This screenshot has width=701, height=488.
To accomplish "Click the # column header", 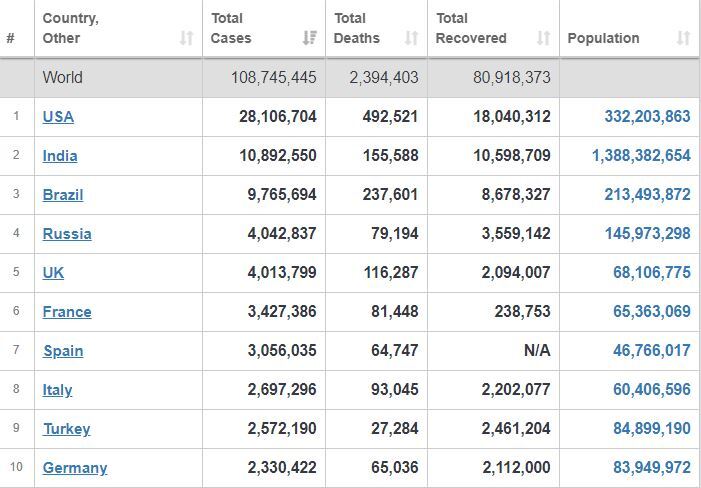I will [x=10, y=38].
